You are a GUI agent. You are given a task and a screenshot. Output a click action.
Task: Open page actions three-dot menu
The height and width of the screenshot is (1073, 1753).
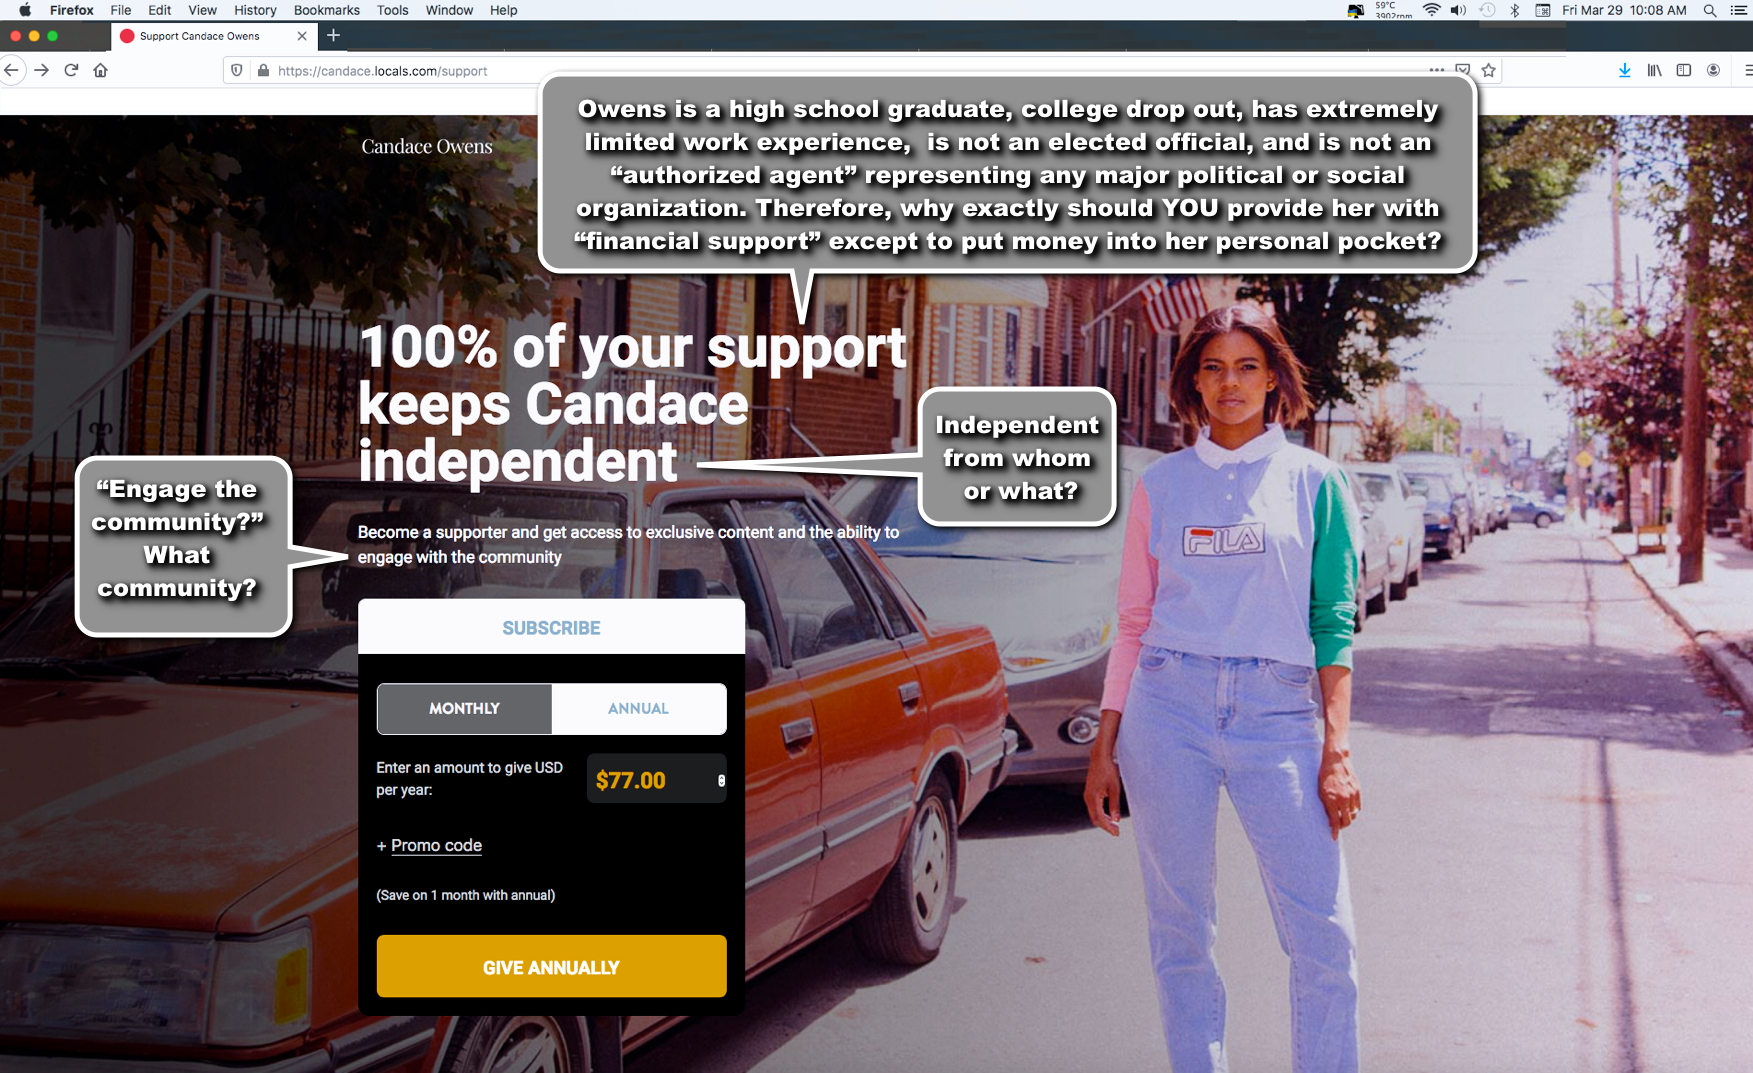point(1436,70)
